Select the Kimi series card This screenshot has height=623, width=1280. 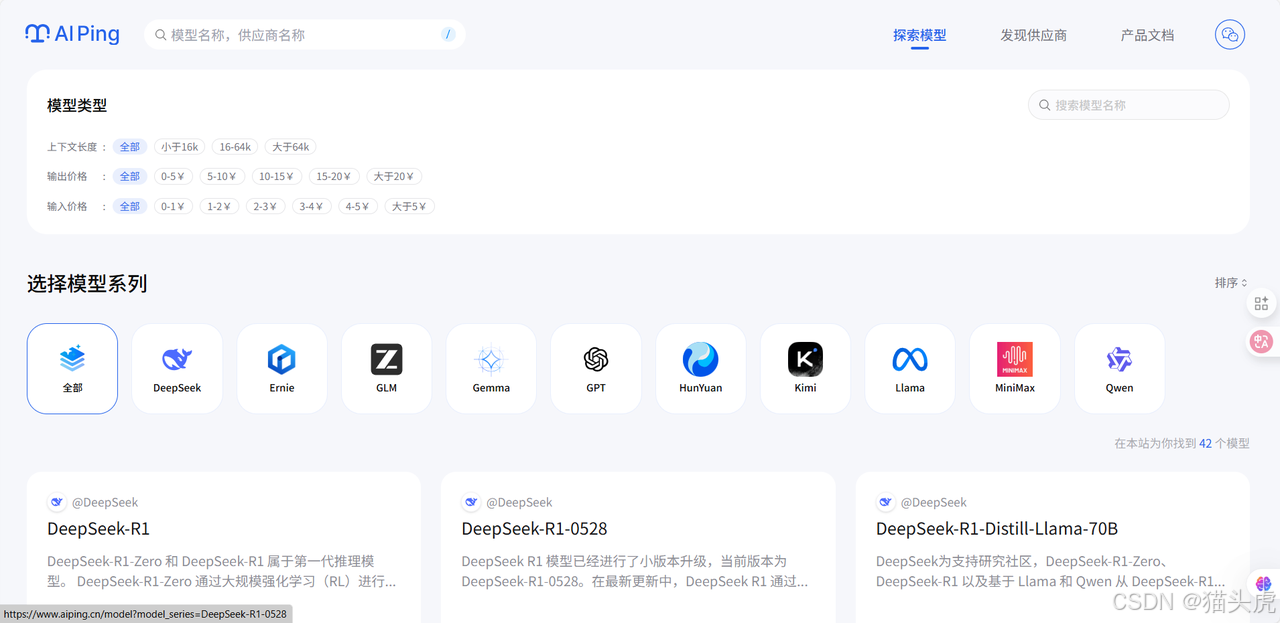click(805, 368)
